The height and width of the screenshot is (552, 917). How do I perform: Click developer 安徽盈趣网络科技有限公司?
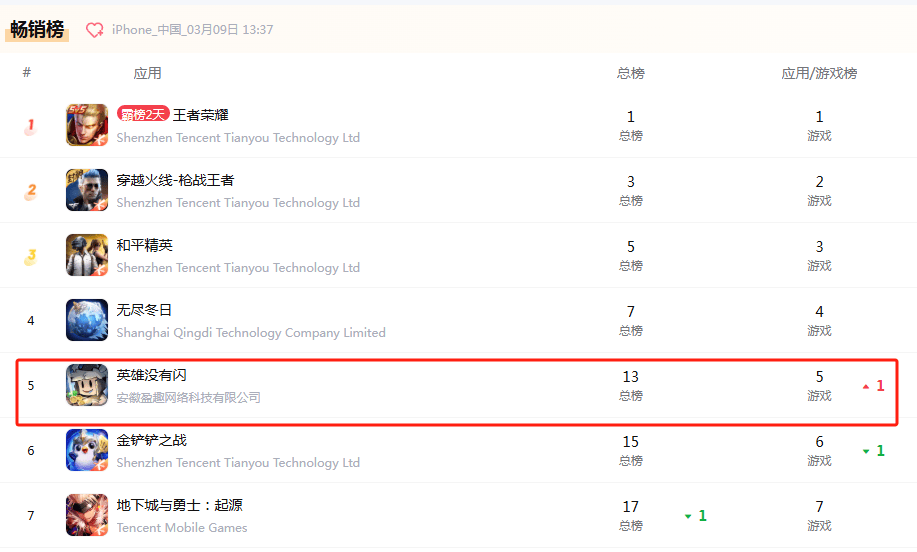pos(188,398)
